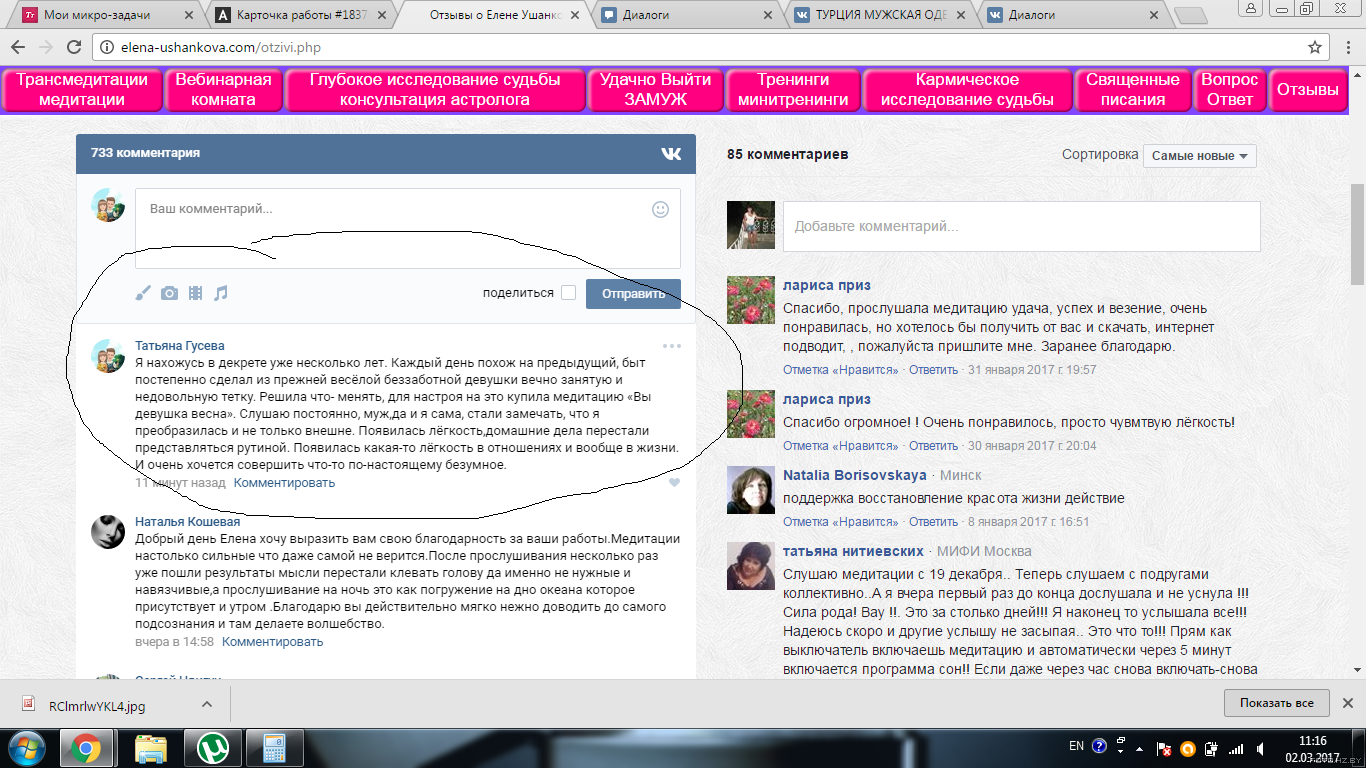1366x768 pixels.
Task: Click 733 комментария header text
Action: (145, 153)
